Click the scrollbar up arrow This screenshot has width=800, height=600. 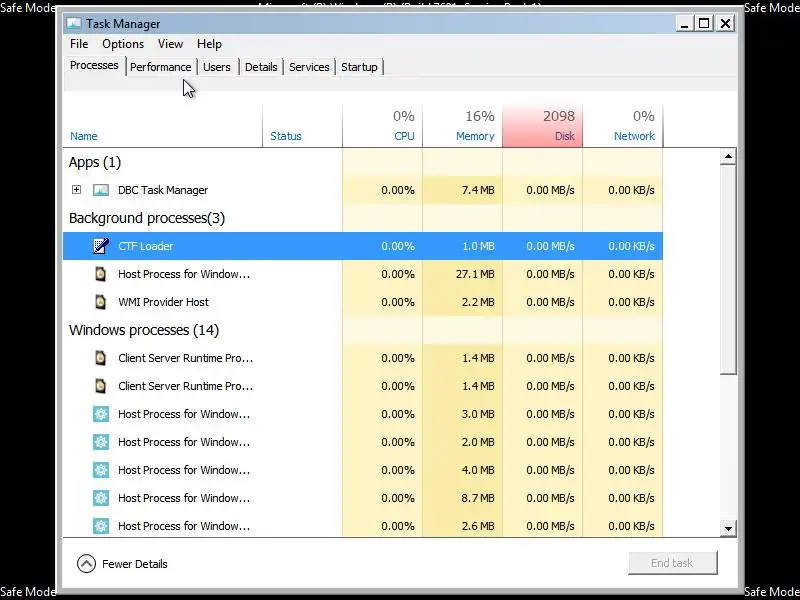point(728,157)
